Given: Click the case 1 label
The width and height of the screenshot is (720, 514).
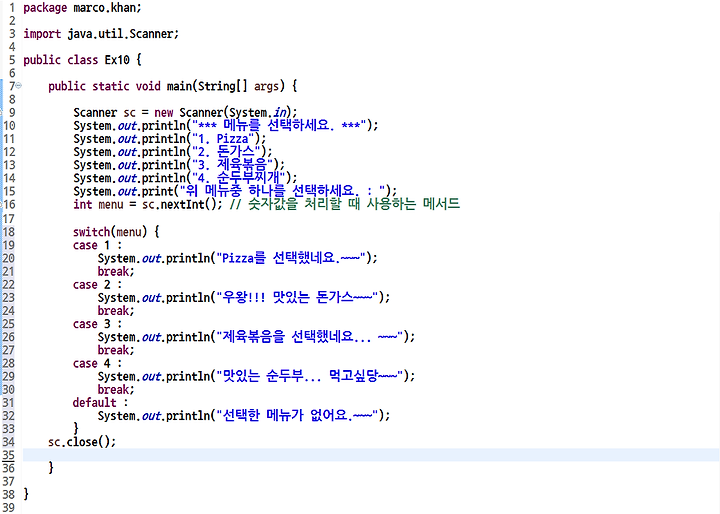Looking at the screenshot, I should click(97, 245).
